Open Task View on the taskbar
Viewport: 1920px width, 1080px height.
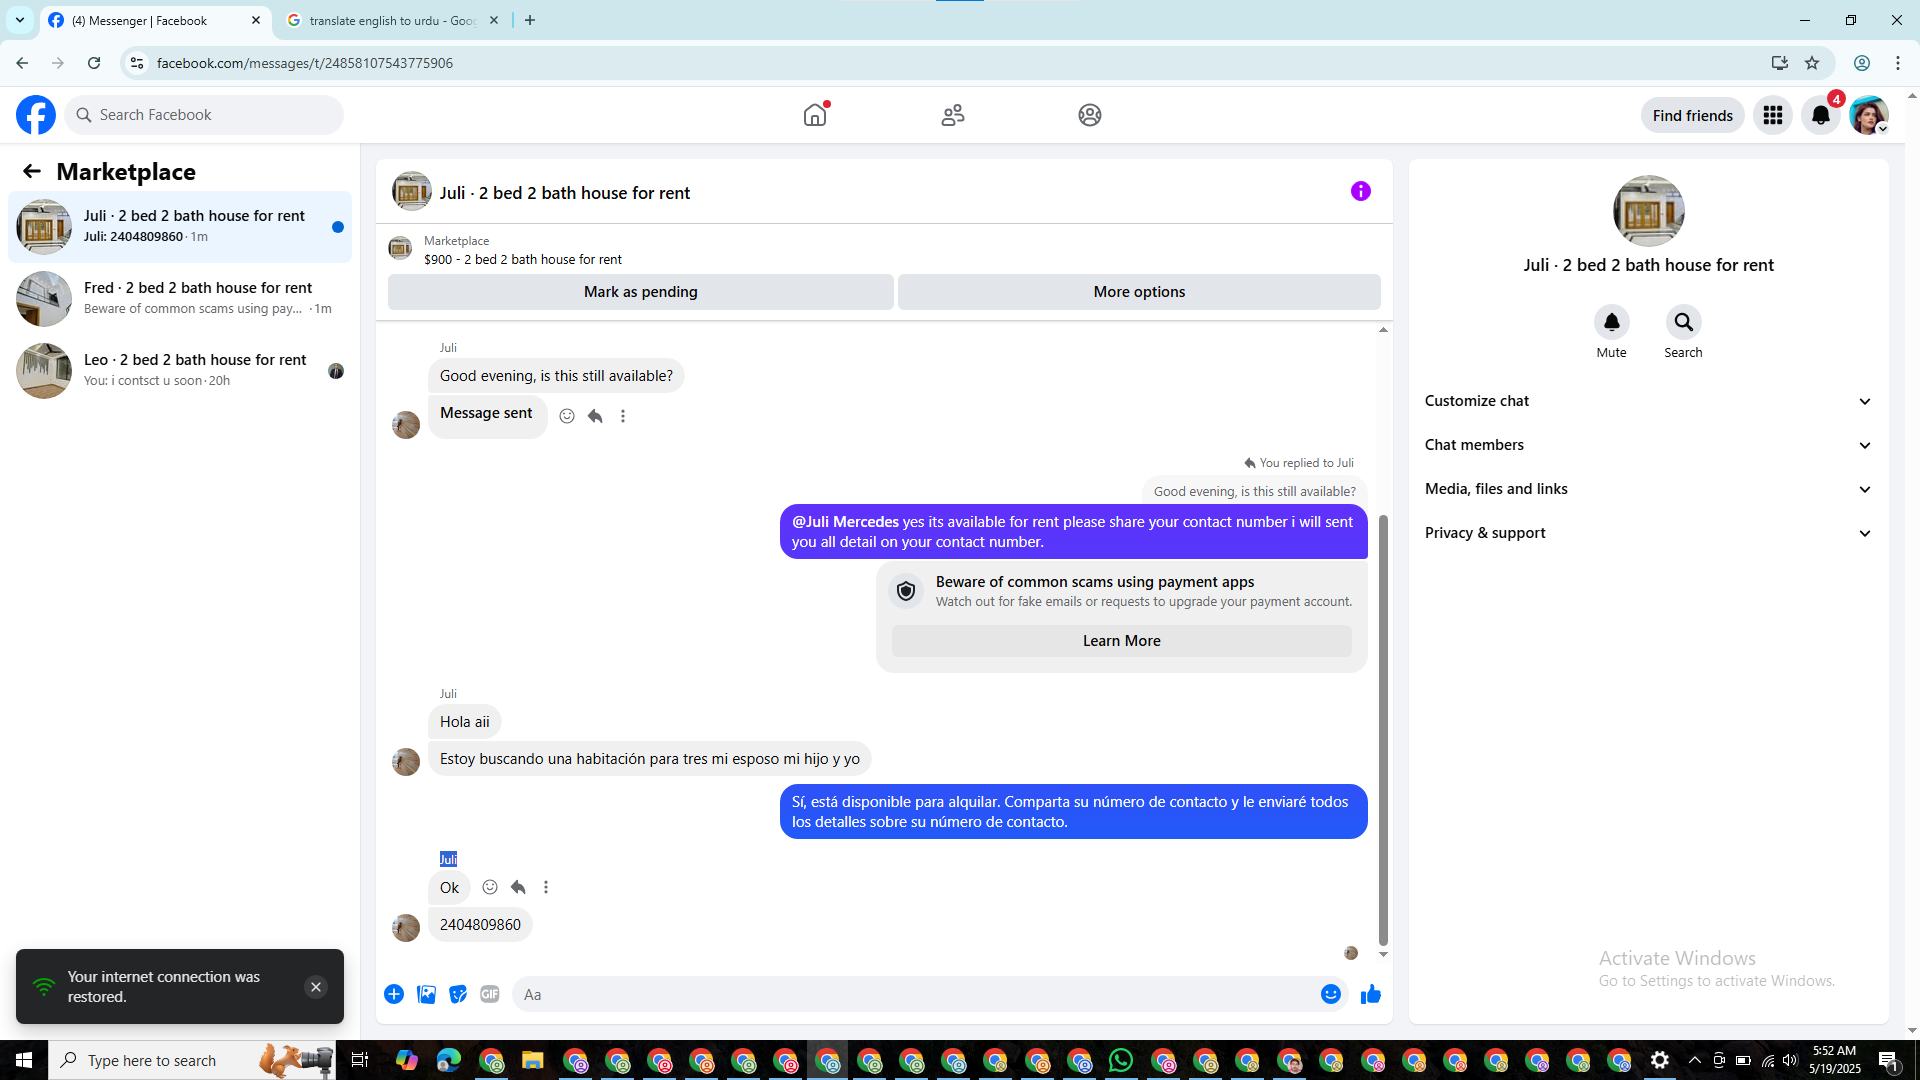coord(360,1060)
